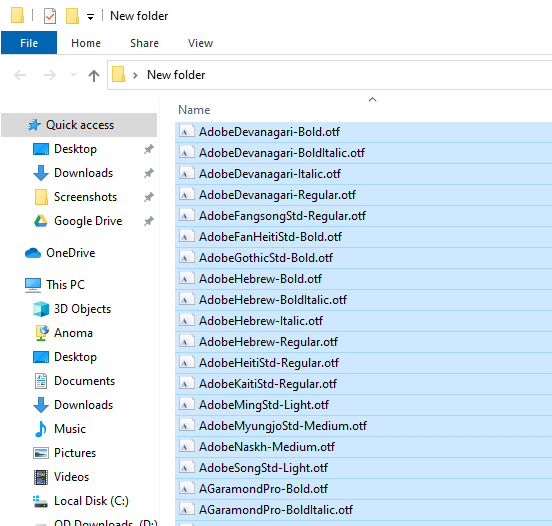Open the Customize Quick Access Toolbar dropdown

tap(90, 17)
